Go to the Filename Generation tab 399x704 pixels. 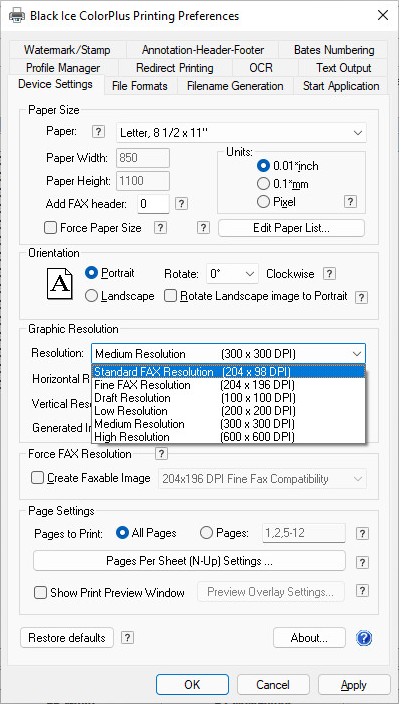pos(235,86)
